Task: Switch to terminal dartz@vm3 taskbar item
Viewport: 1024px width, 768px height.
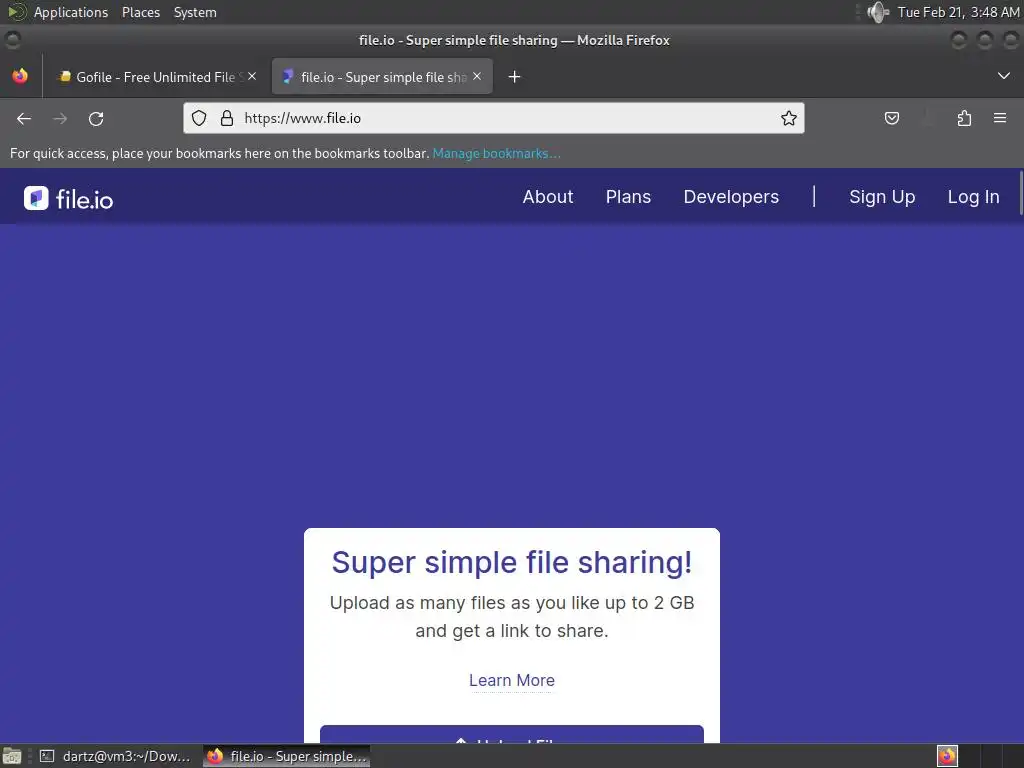Action: pyautogui.click(x=116, y=756)
